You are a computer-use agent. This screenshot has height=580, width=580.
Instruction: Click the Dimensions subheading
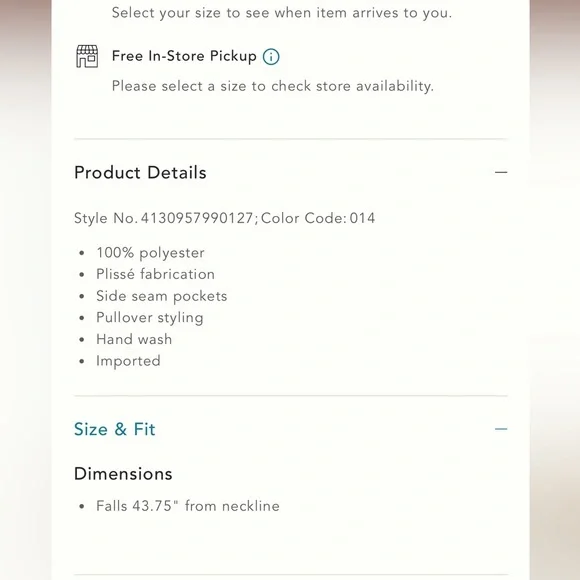123,474
